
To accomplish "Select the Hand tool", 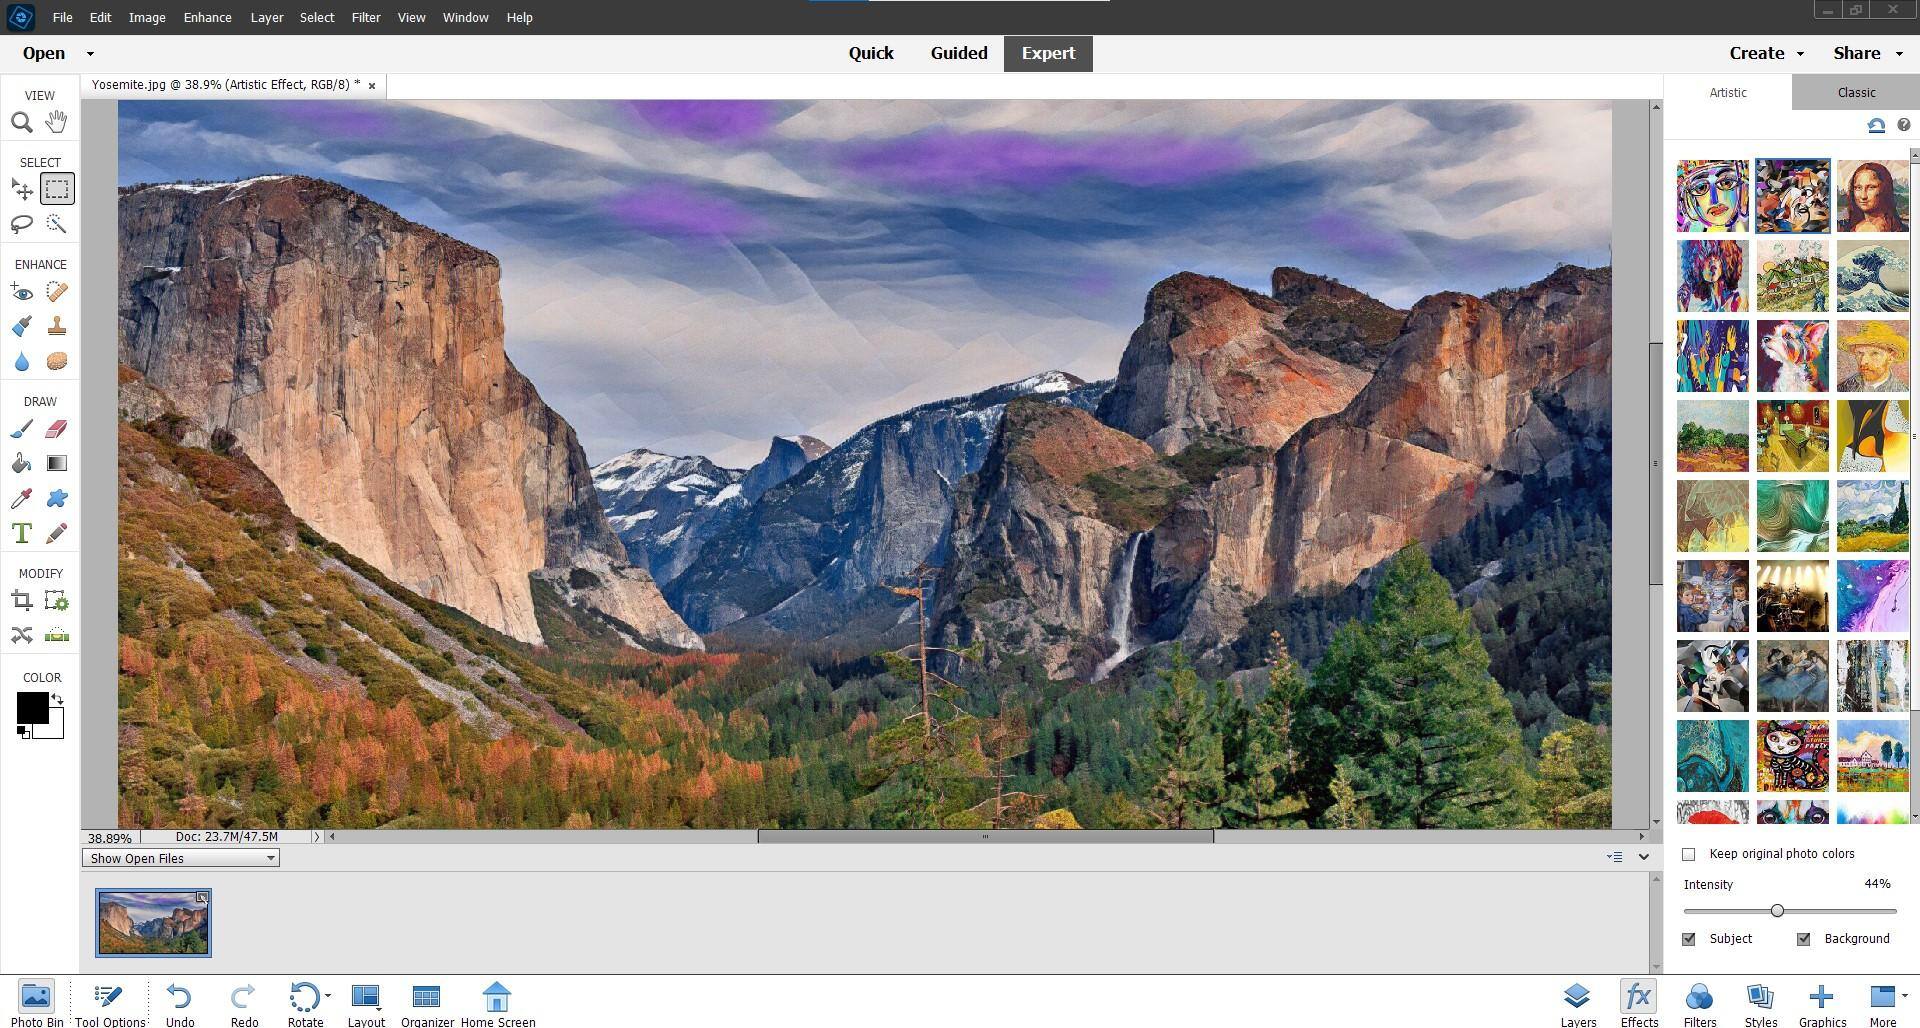I will click(x=56, y=123).
